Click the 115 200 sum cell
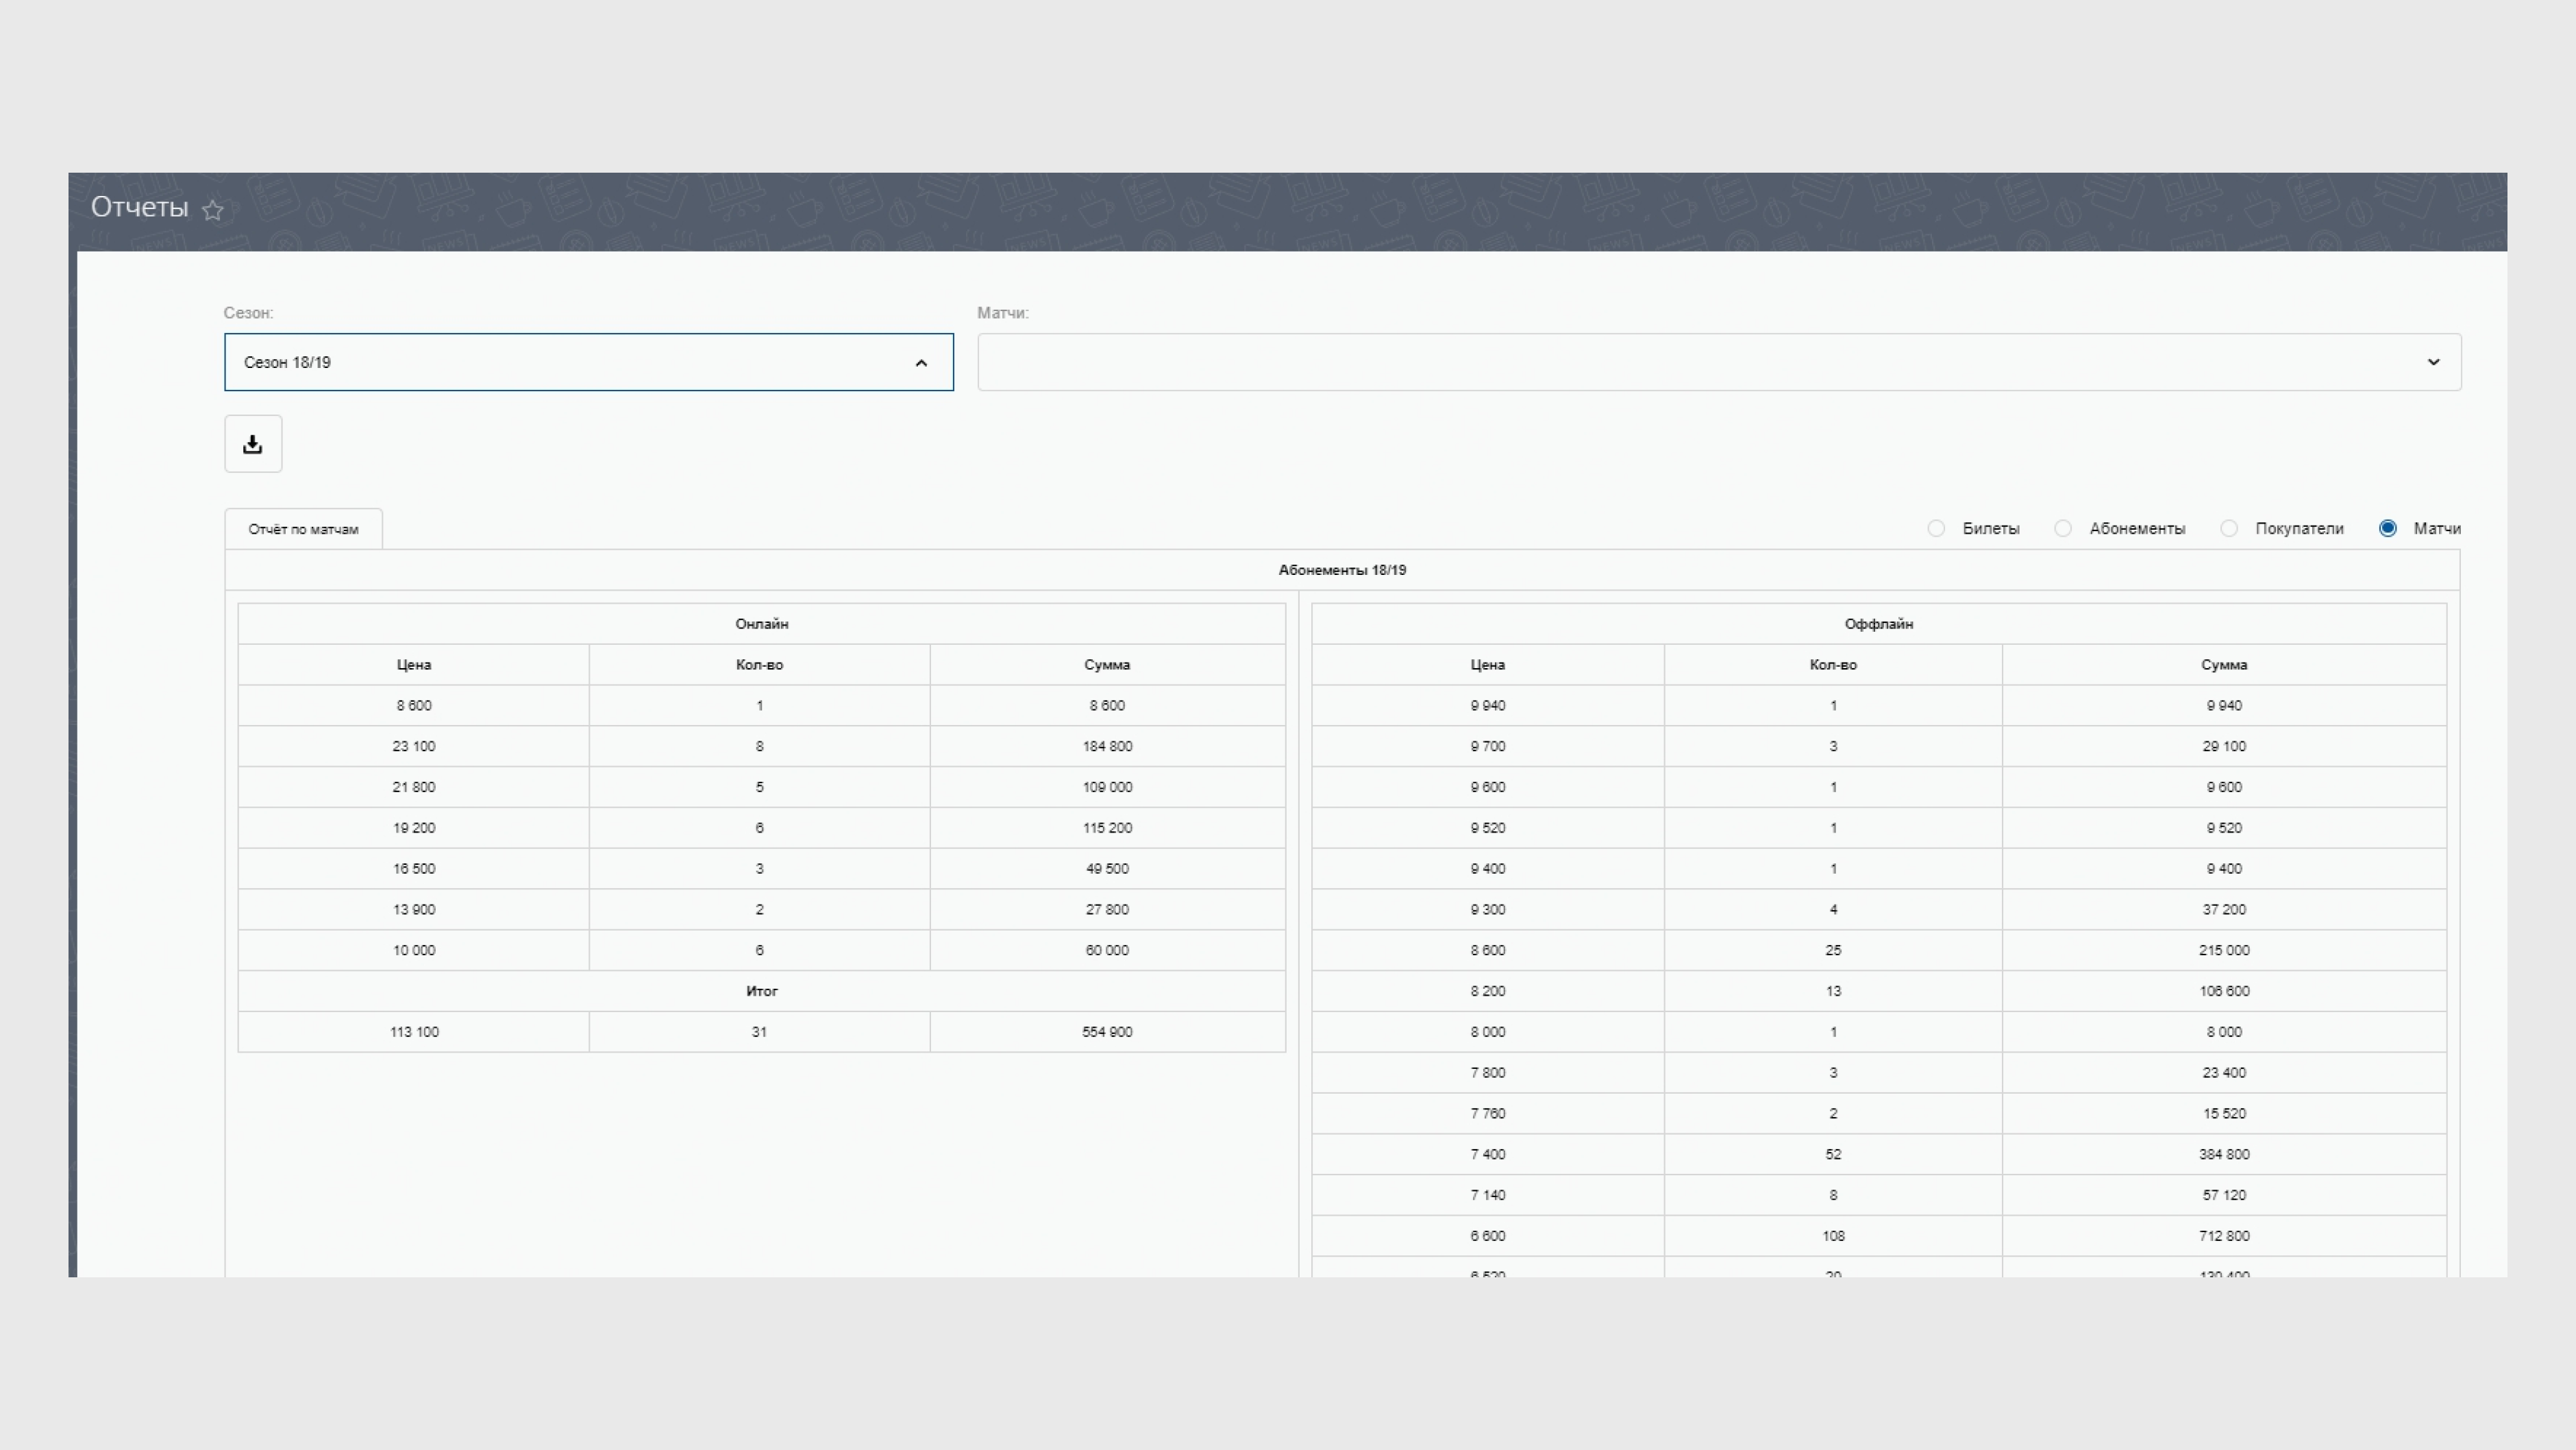This screenshot has height=1450, width=2576. click(1107, 828)
